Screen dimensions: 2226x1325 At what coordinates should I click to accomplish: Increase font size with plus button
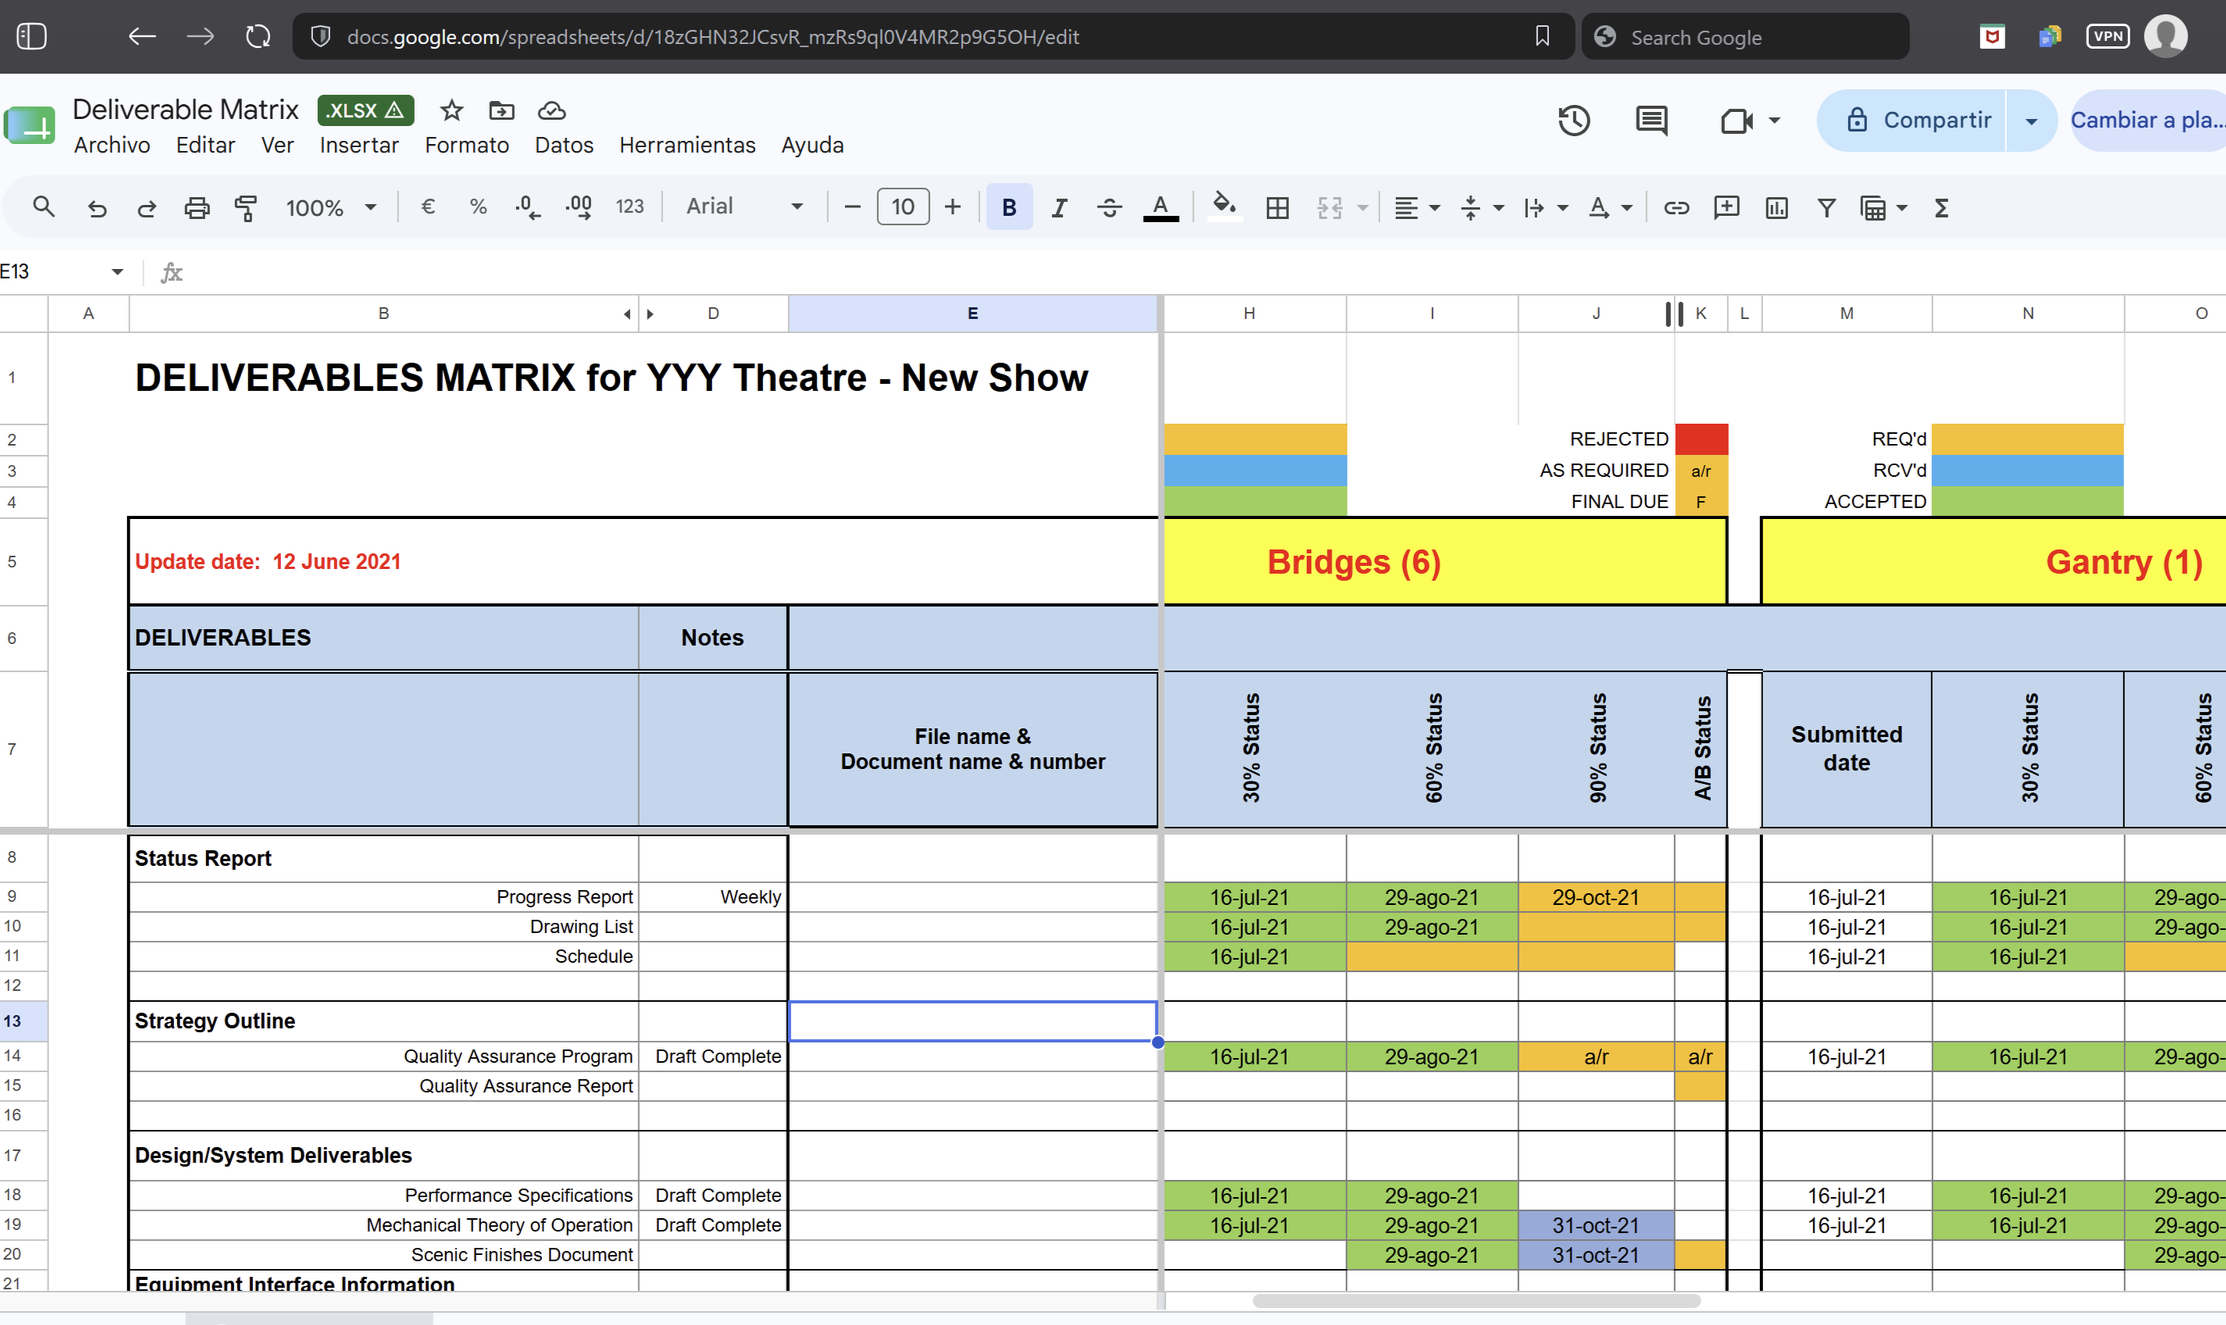953,207
